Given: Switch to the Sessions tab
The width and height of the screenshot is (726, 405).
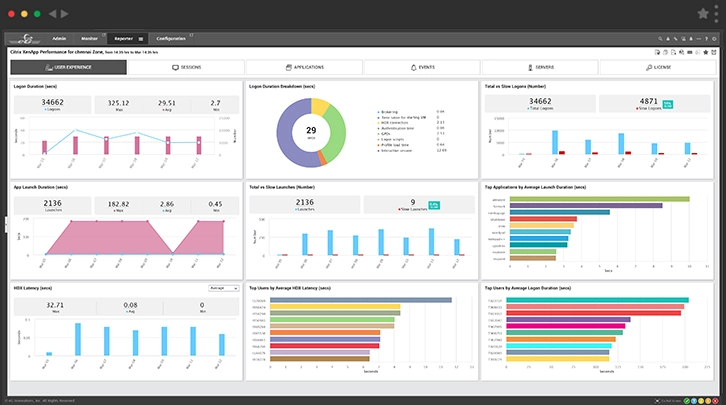Looking at the screenshot, I should point(186,67).
